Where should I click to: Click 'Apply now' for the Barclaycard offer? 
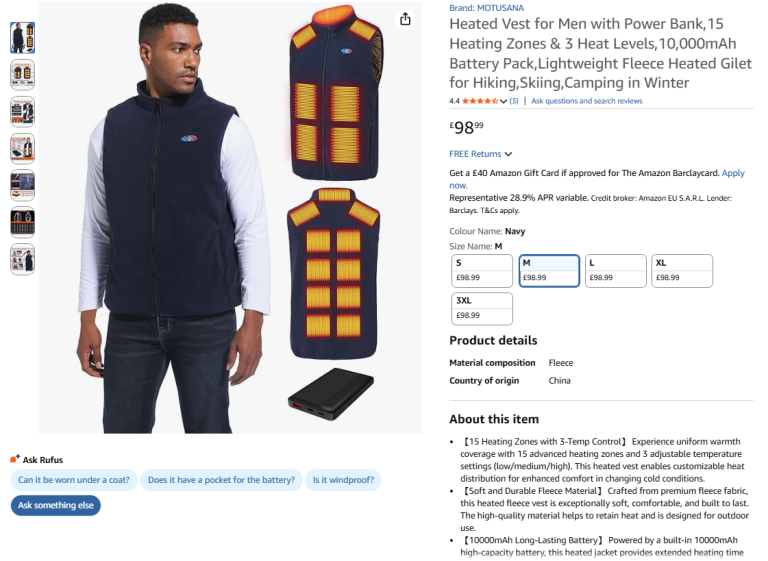click(732, 173)
